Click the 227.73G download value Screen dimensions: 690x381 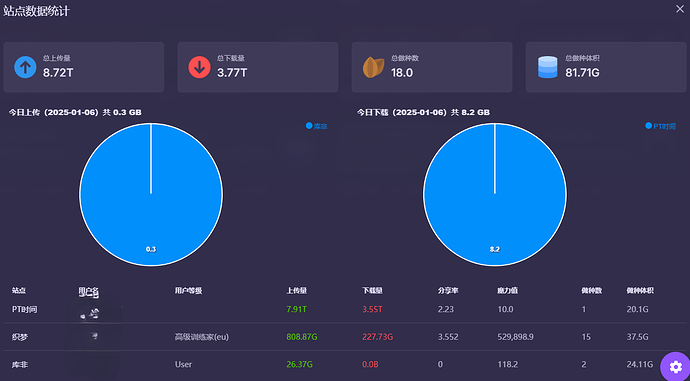378,337
